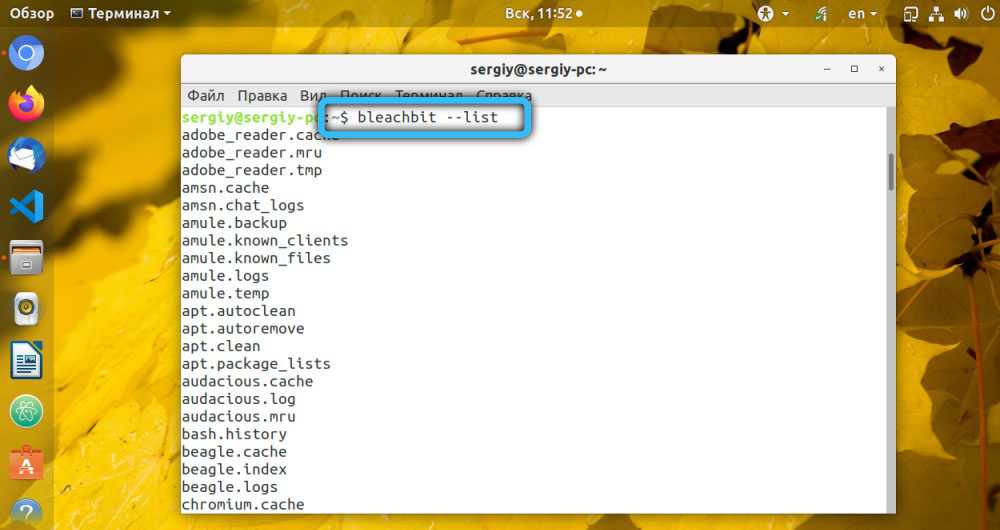Click the terminal vertical scrollbar thumb

(890, 171)
